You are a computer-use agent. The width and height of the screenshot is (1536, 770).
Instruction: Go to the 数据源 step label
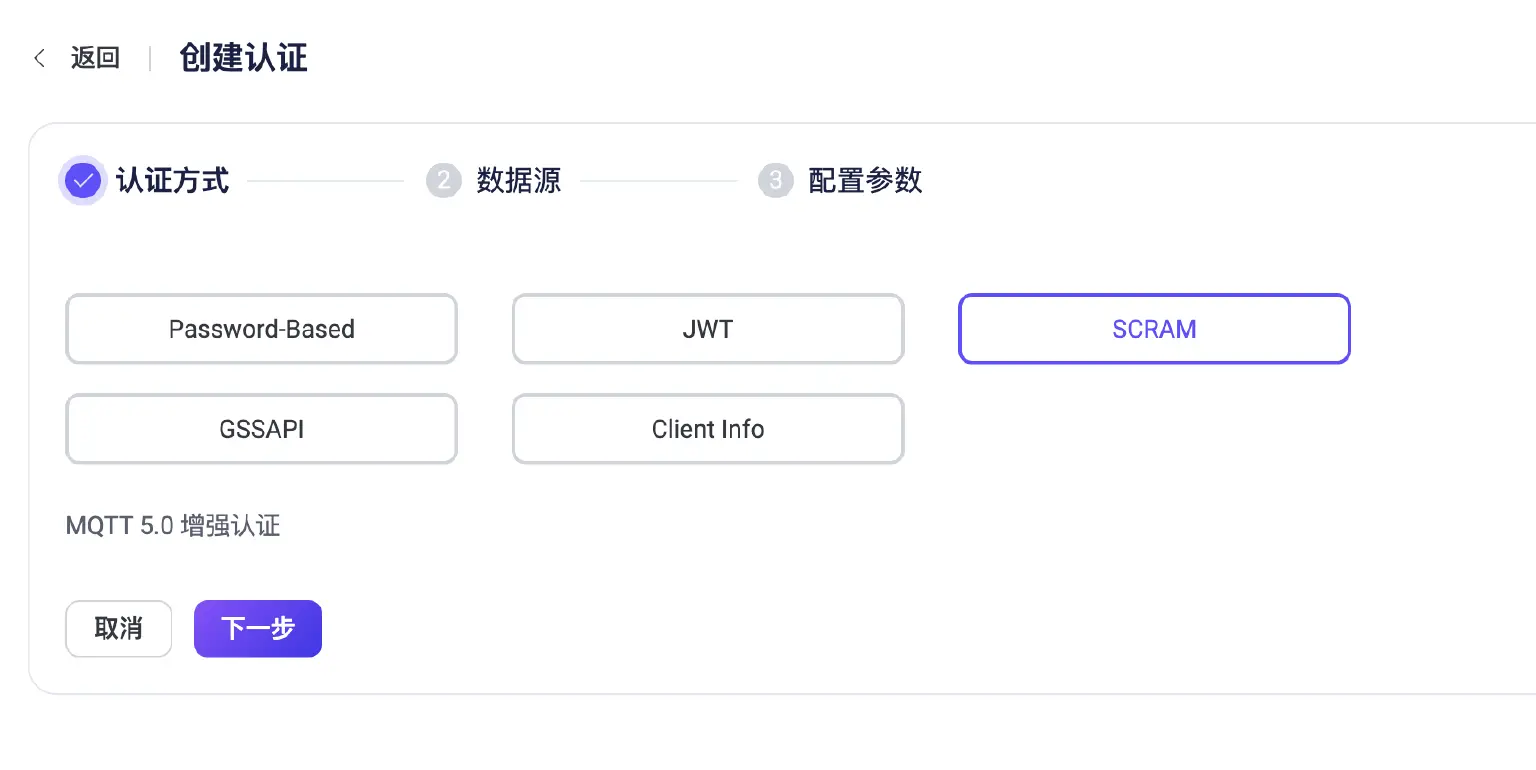[x=519, y=181]
